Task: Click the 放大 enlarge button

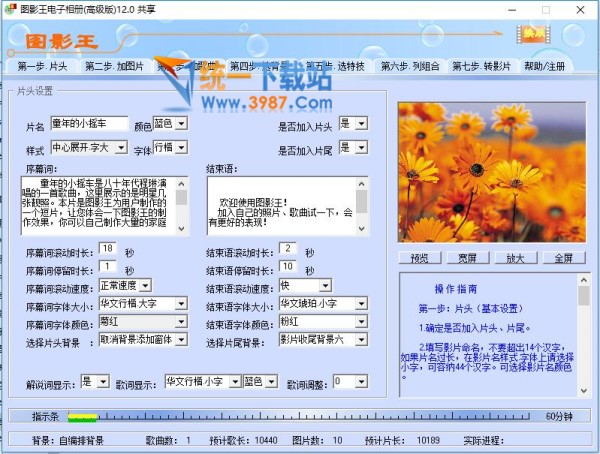Action: pyautogui.click(x=514, y=257)
